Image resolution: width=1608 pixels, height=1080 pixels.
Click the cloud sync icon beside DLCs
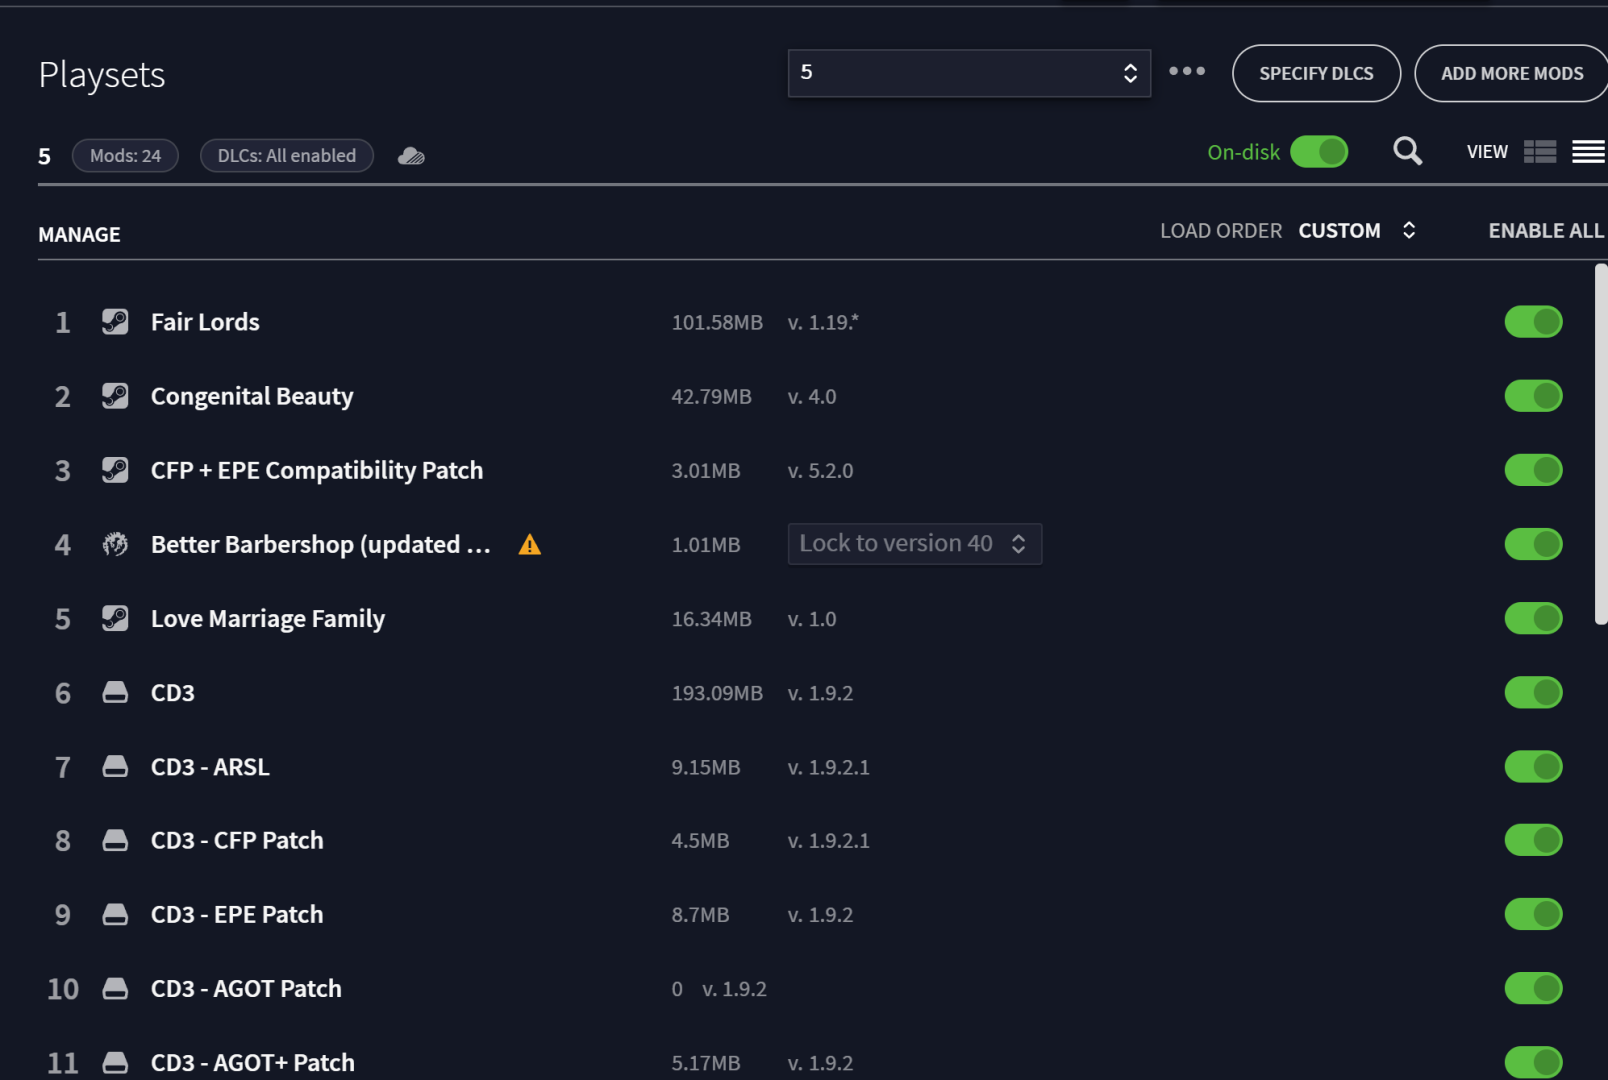pos(411,156)
